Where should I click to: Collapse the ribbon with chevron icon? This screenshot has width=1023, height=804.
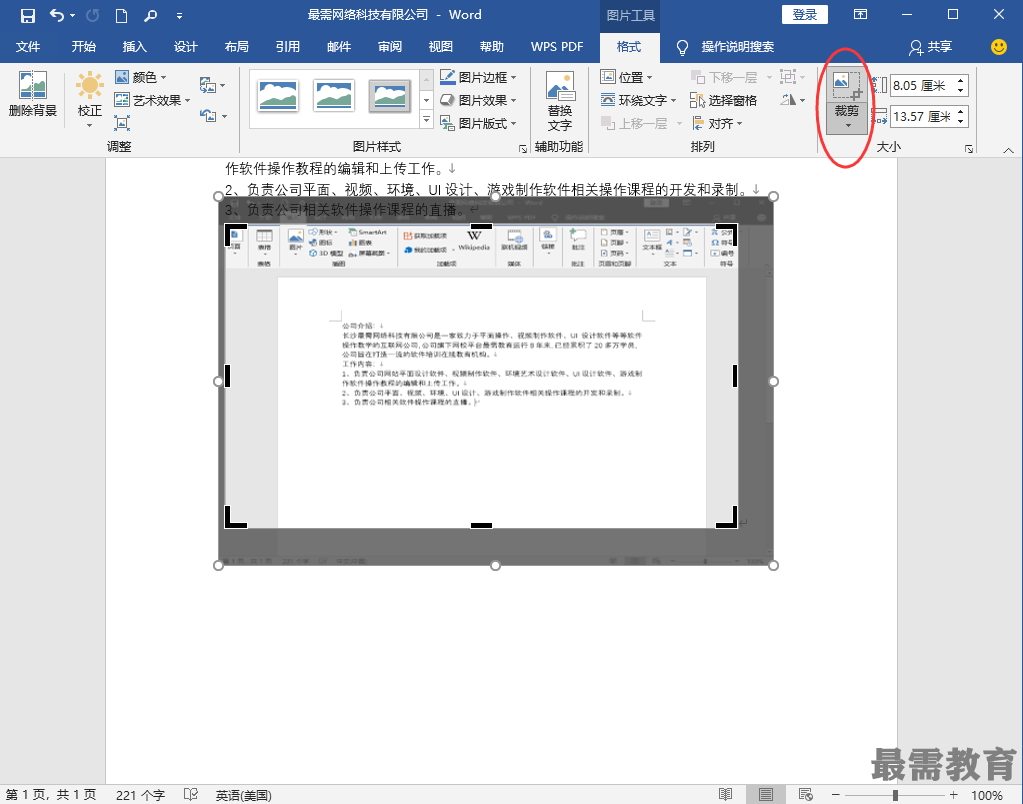click(1008, 150)
